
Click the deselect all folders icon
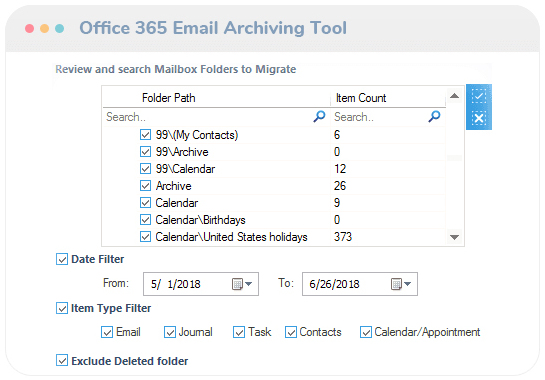tap(479, 118)
